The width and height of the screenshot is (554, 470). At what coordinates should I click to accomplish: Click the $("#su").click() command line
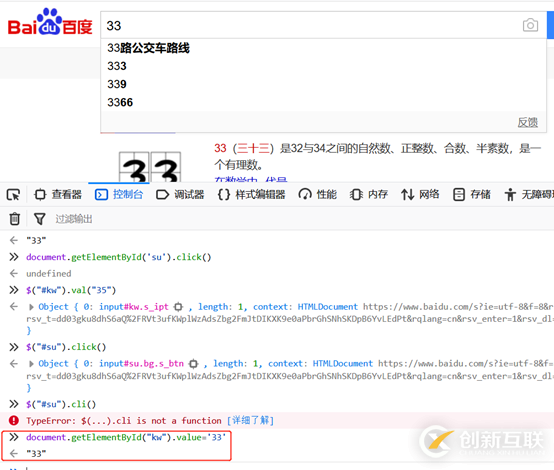click(66, 347)
